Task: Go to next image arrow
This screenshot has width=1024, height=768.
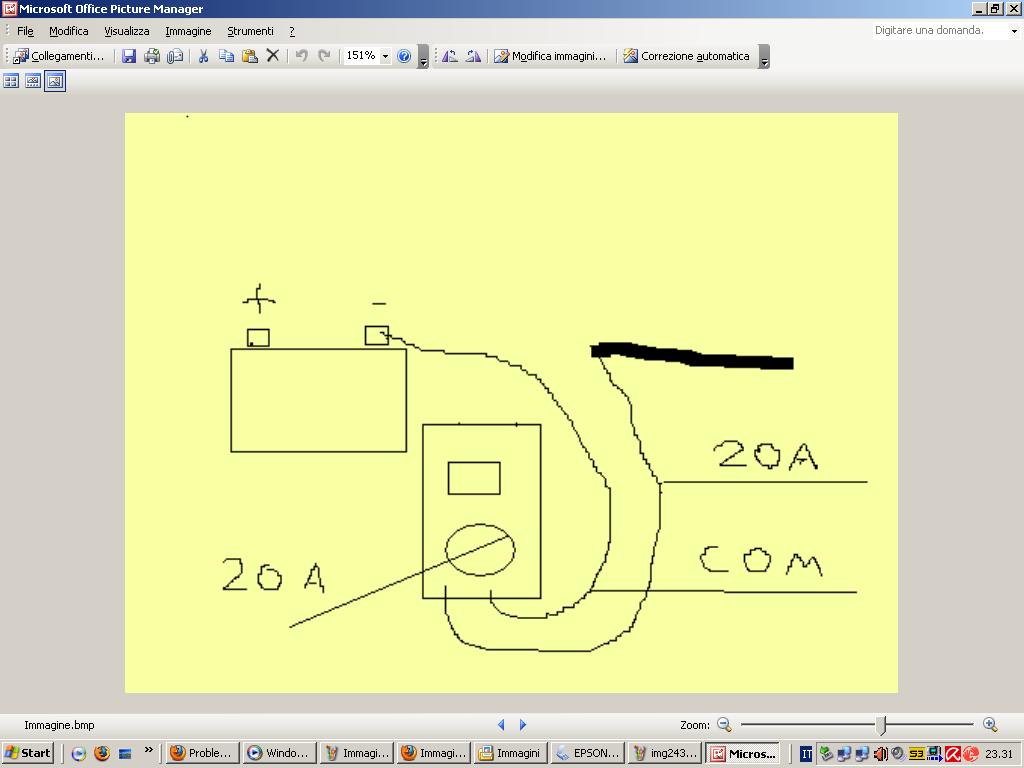Action: [x=522, y=725]
